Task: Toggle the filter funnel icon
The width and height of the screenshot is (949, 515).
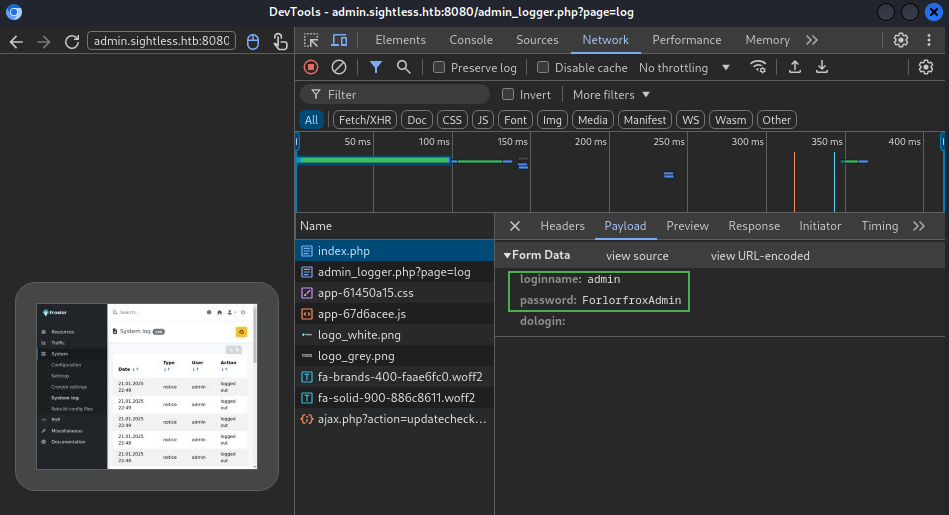Action: [x=376, y=67]
